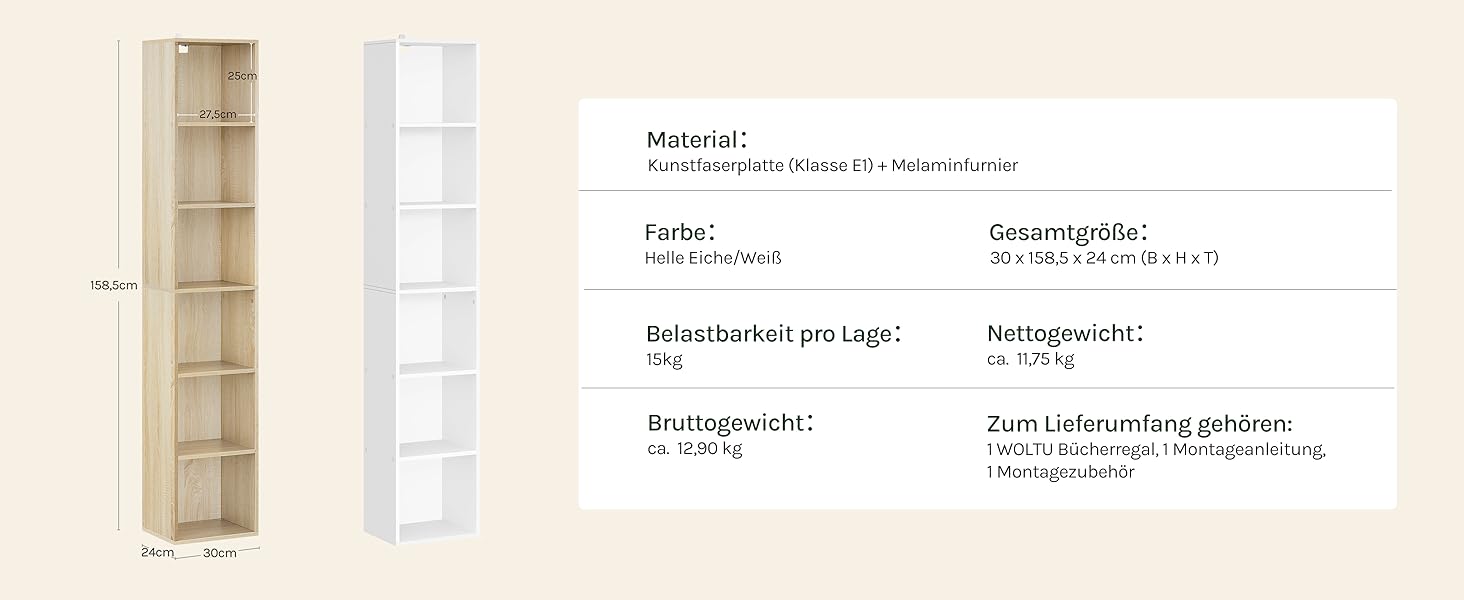Select the Helle Eiche/Weiß color text

[714, 258]
